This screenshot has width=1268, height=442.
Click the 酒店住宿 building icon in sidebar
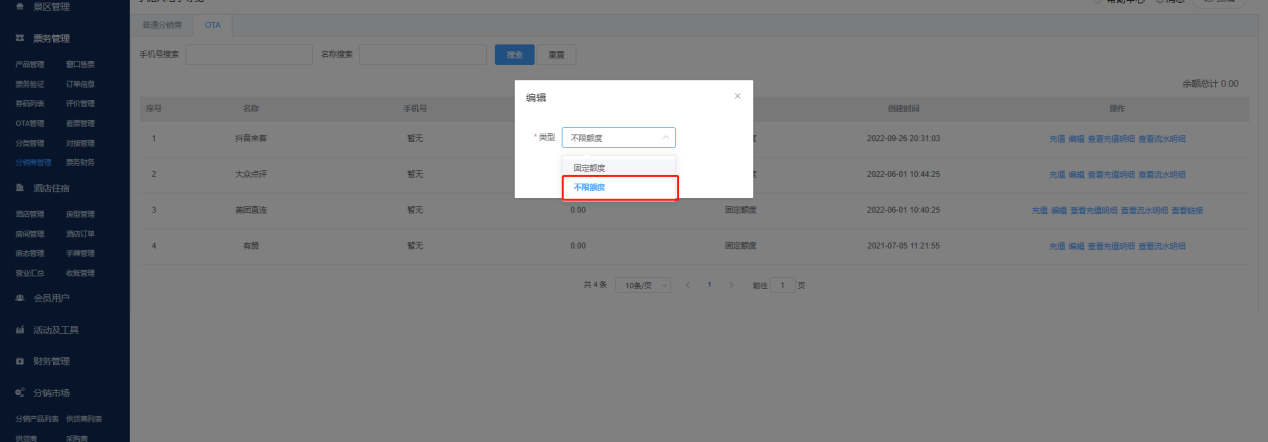[x=20, y=188]
